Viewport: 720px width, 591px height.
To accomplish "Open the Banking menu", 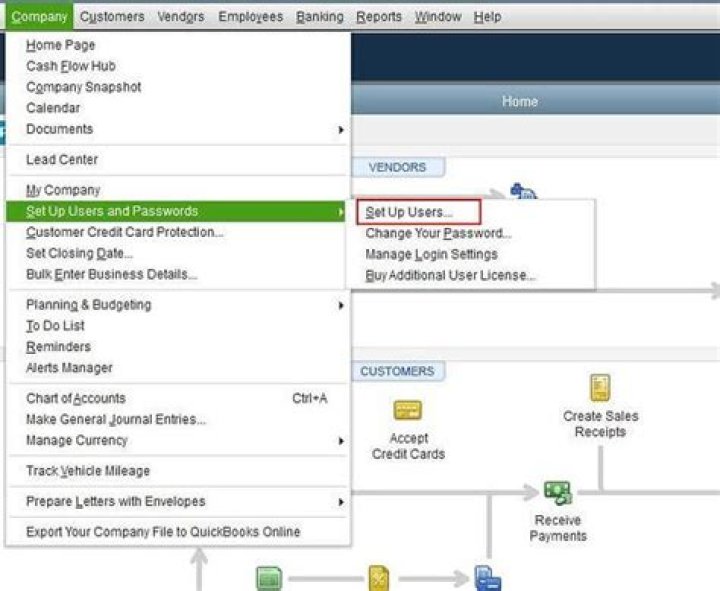I will click(320, 17).
